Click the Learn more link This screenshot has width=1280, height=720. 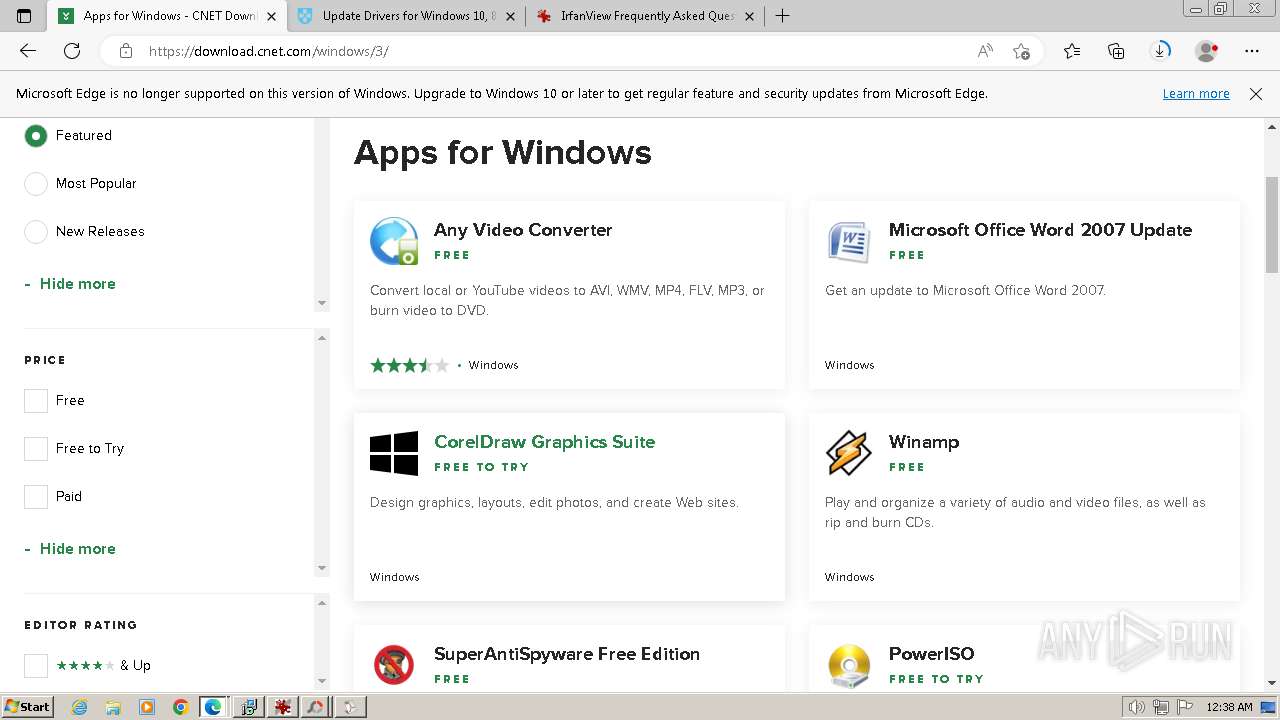pos(1196,94)
